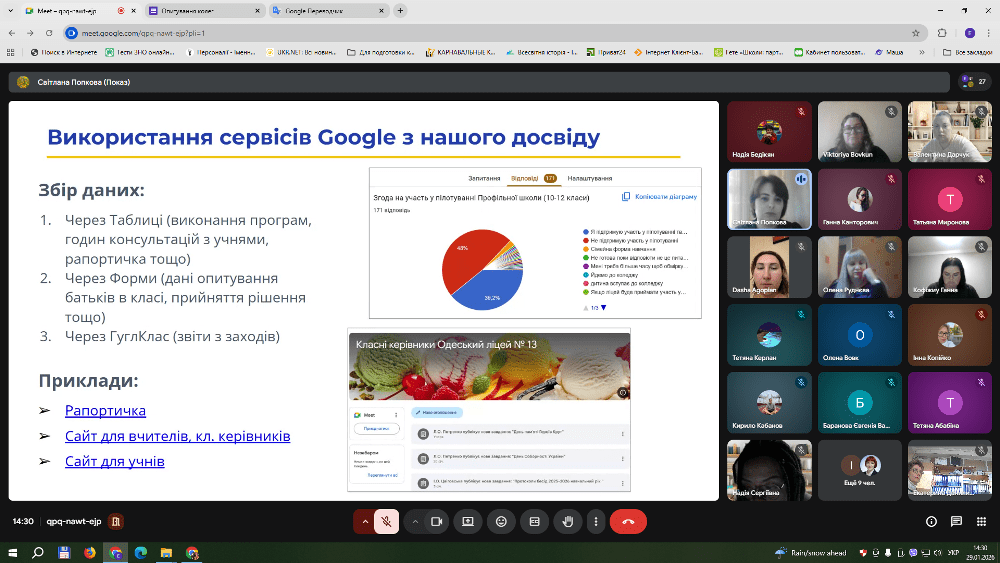Viewport: 1000px width, 563px height.
Task: Open the emoji reactions button
Action: [x=501, y=521]
